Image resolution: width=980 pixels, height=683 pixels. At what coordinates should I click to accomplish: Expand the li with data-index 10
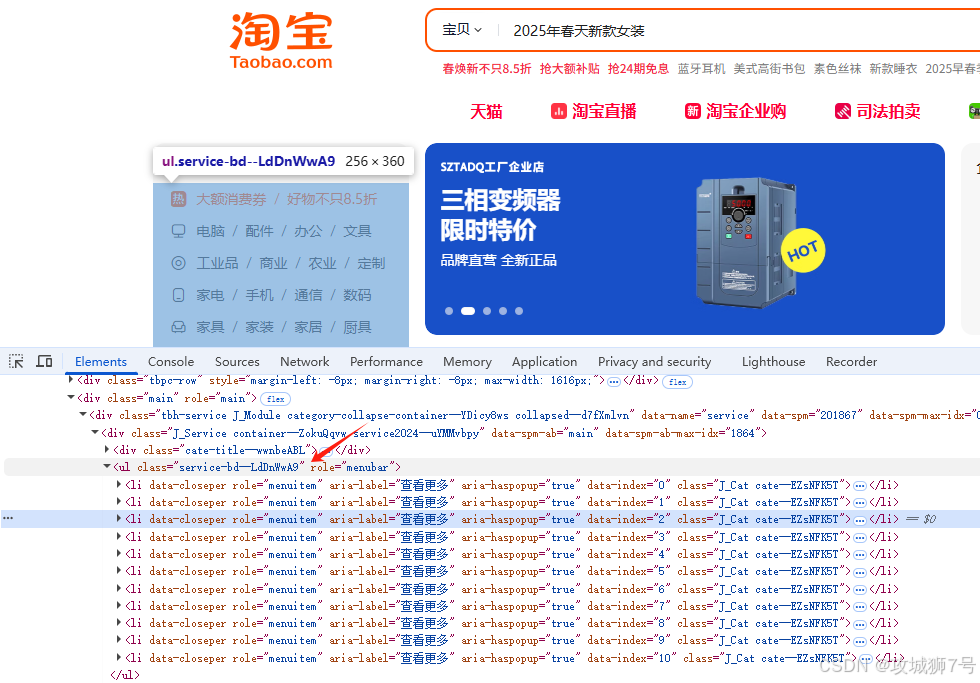tap(119, 657)
